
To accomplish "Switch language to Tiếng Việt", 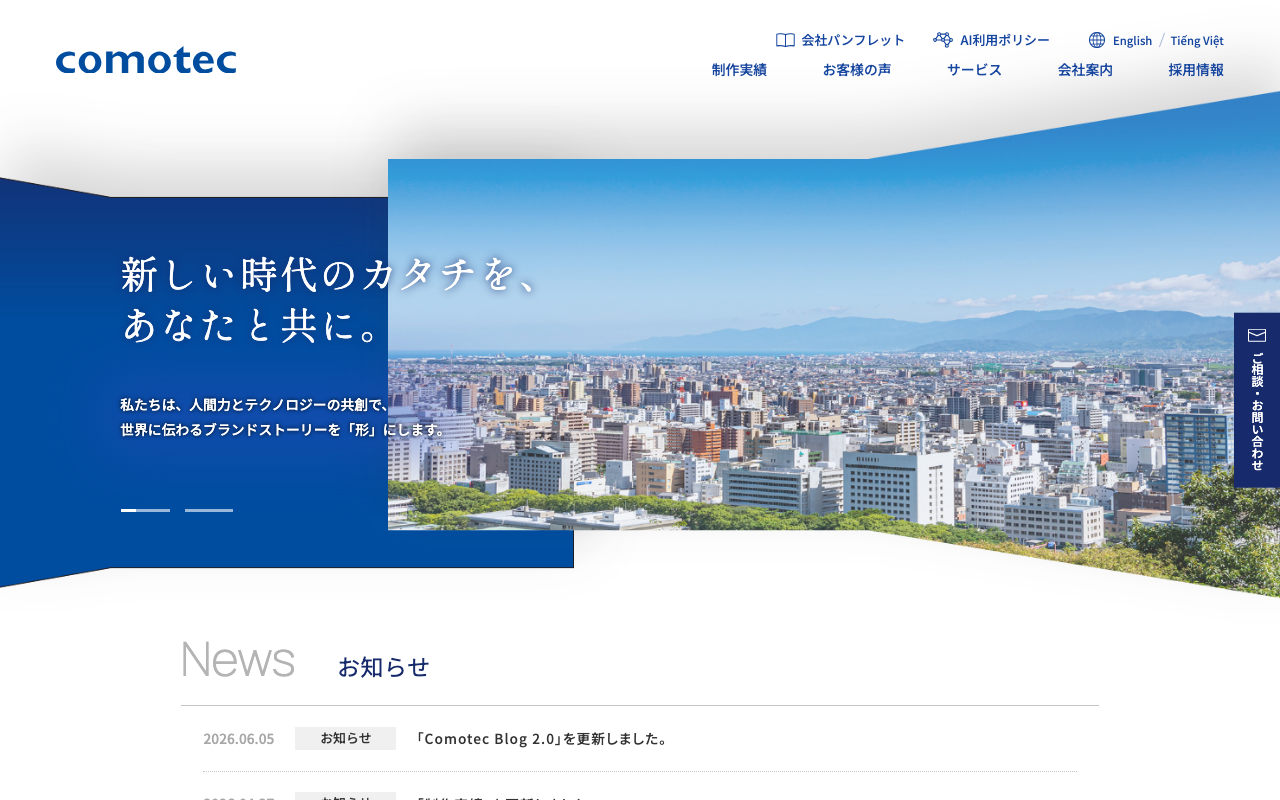I will click(1197, 41).
